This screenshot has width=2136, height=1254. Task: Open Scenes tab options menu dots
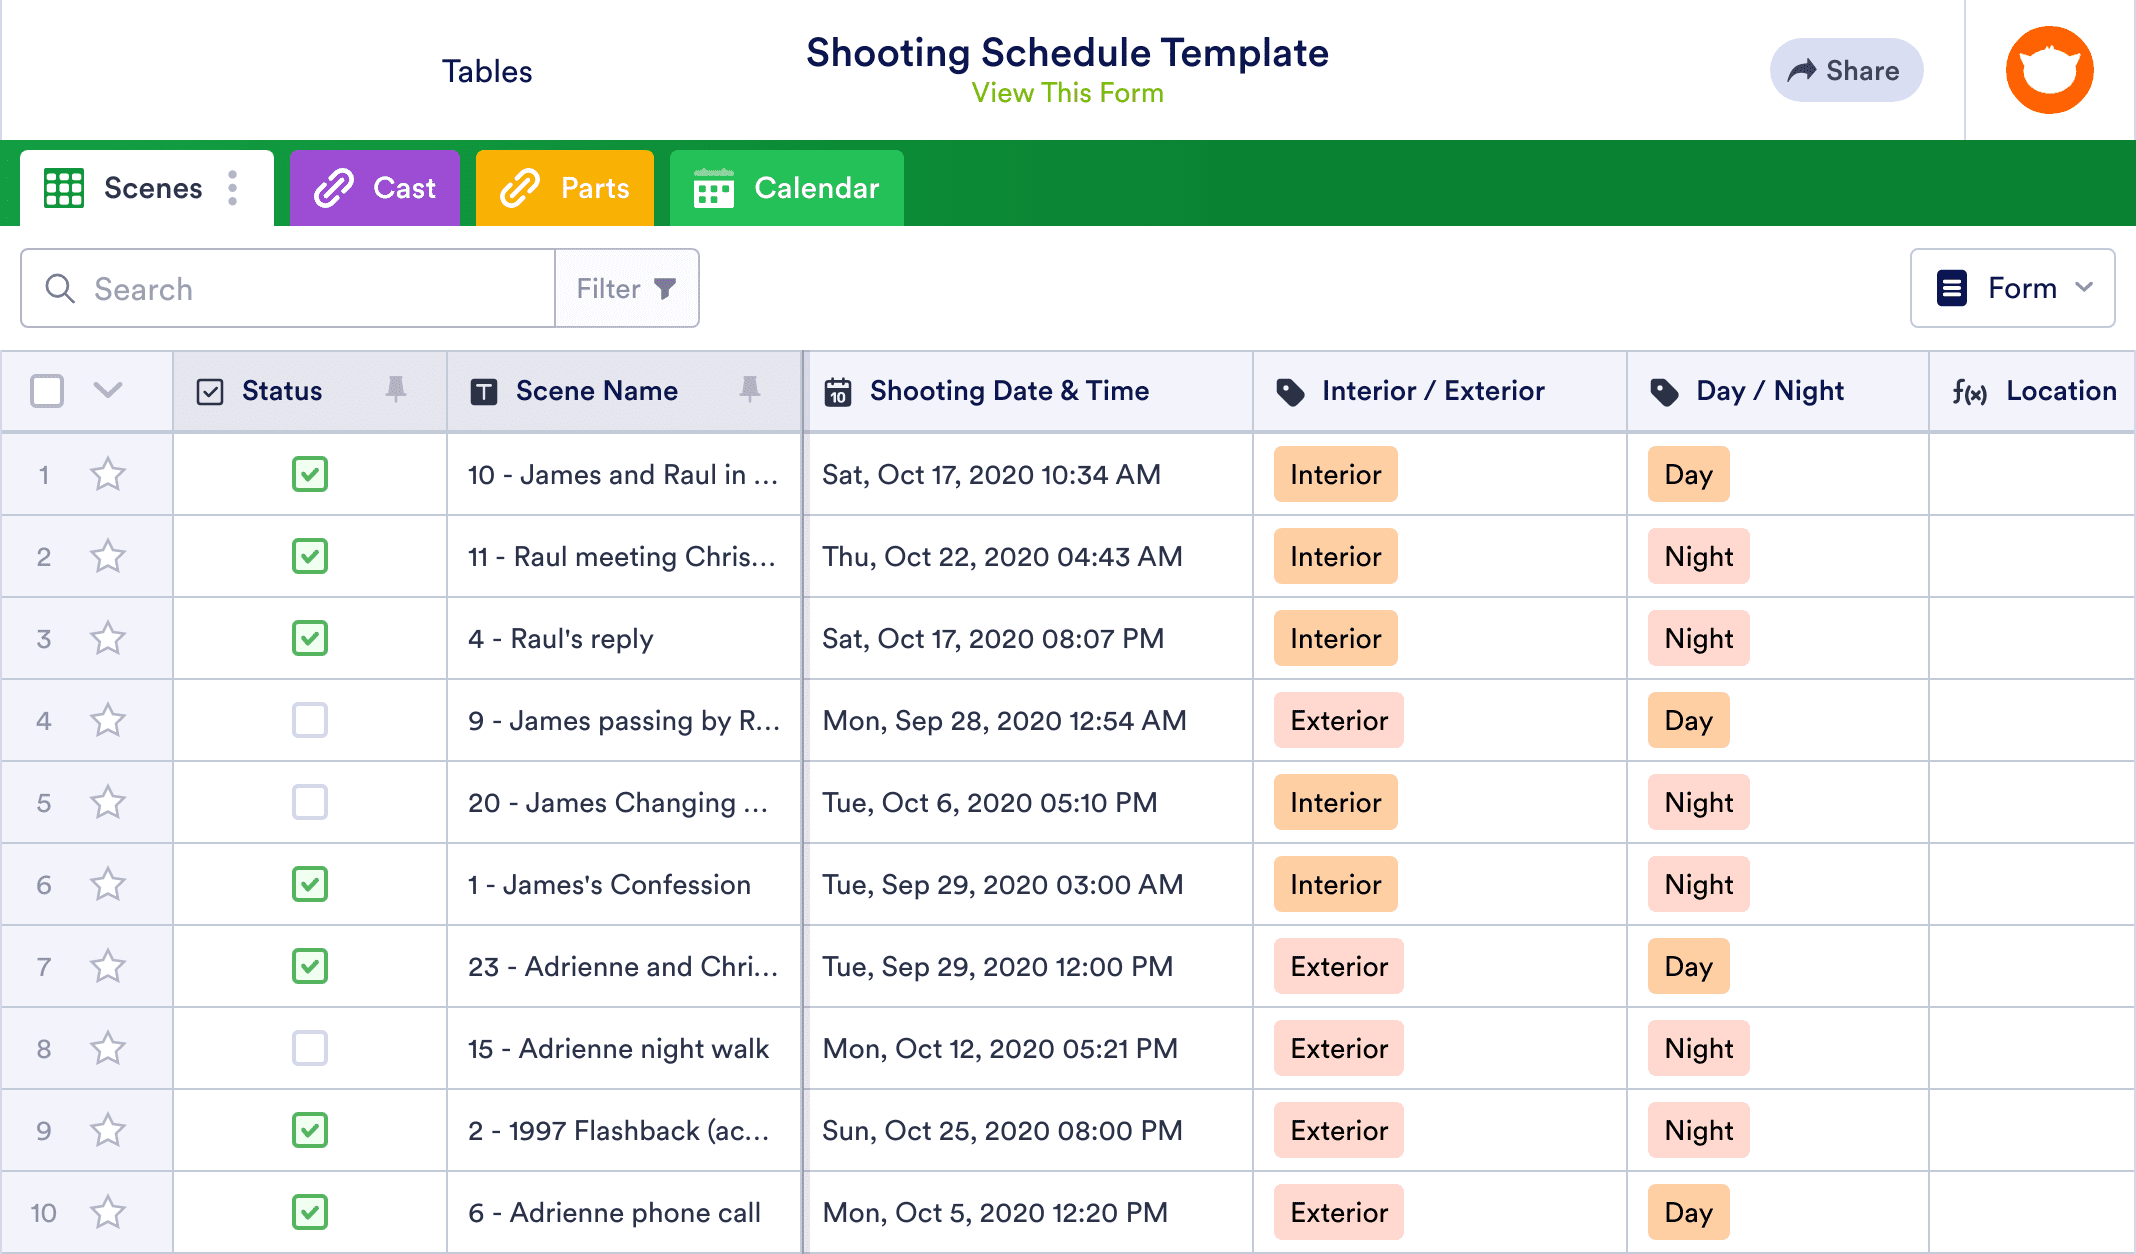tap(233, 188)
